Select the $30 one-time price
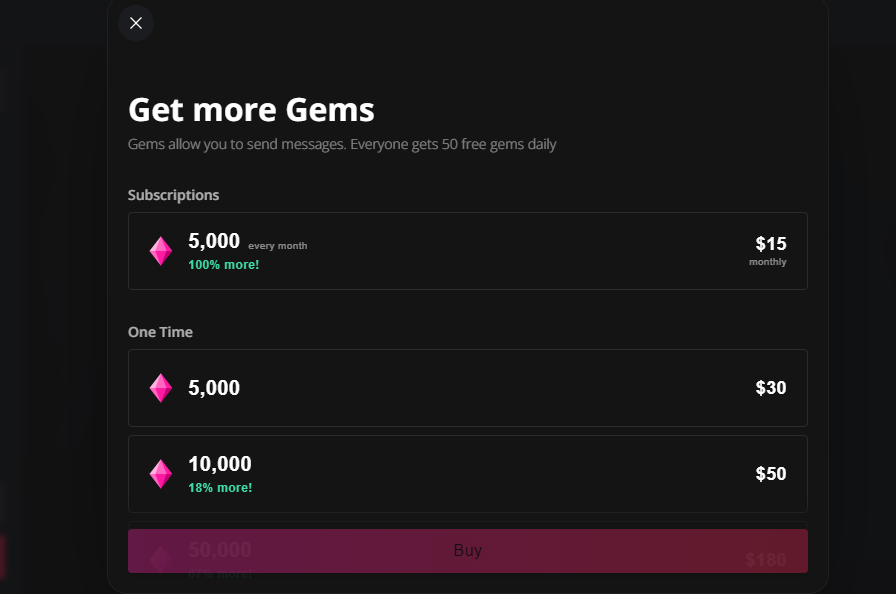Image resolution: width=896 pixels, height=594 pixels. pyautogui.click(x=770, y=388)
